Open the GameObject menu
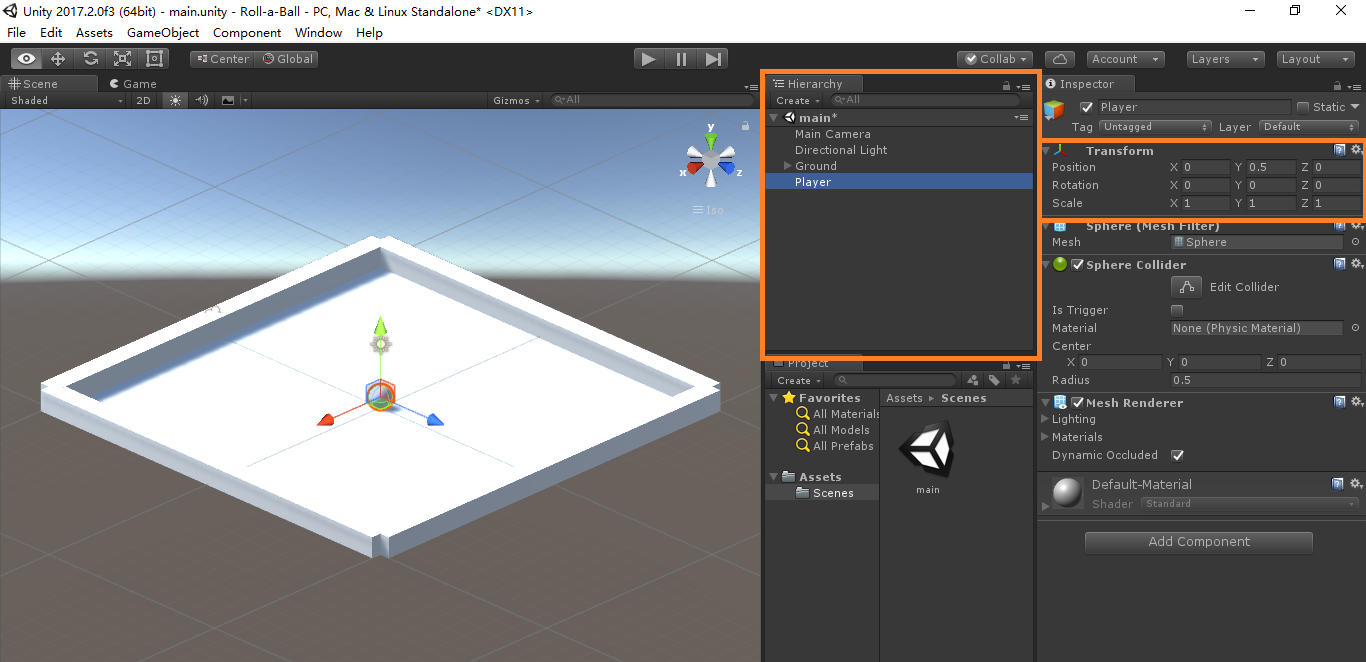This screenshot has height=662, width=1366. point(163,33)
